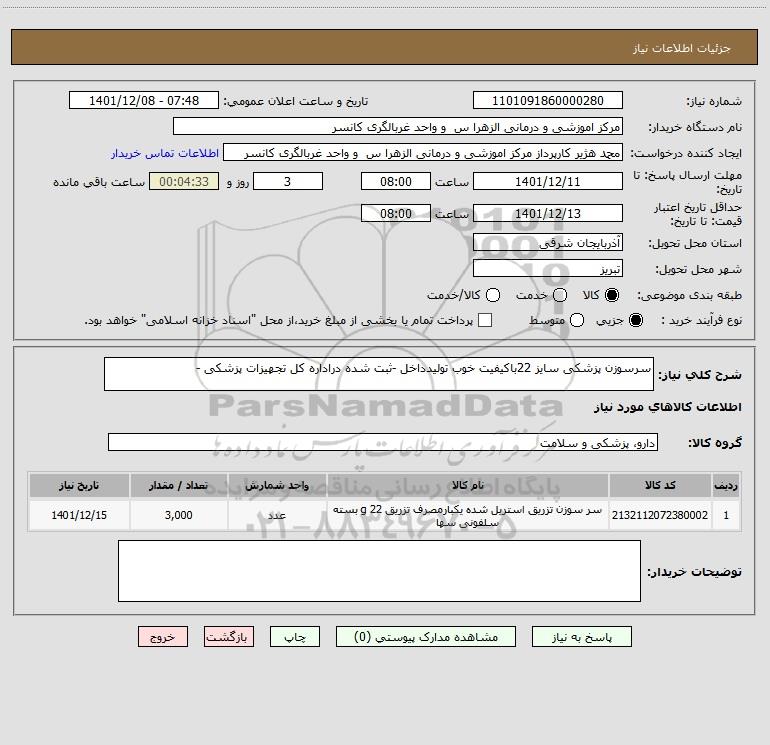Select جزیی purchase process type
Screen dimensions: 770x745
point(635,320)
